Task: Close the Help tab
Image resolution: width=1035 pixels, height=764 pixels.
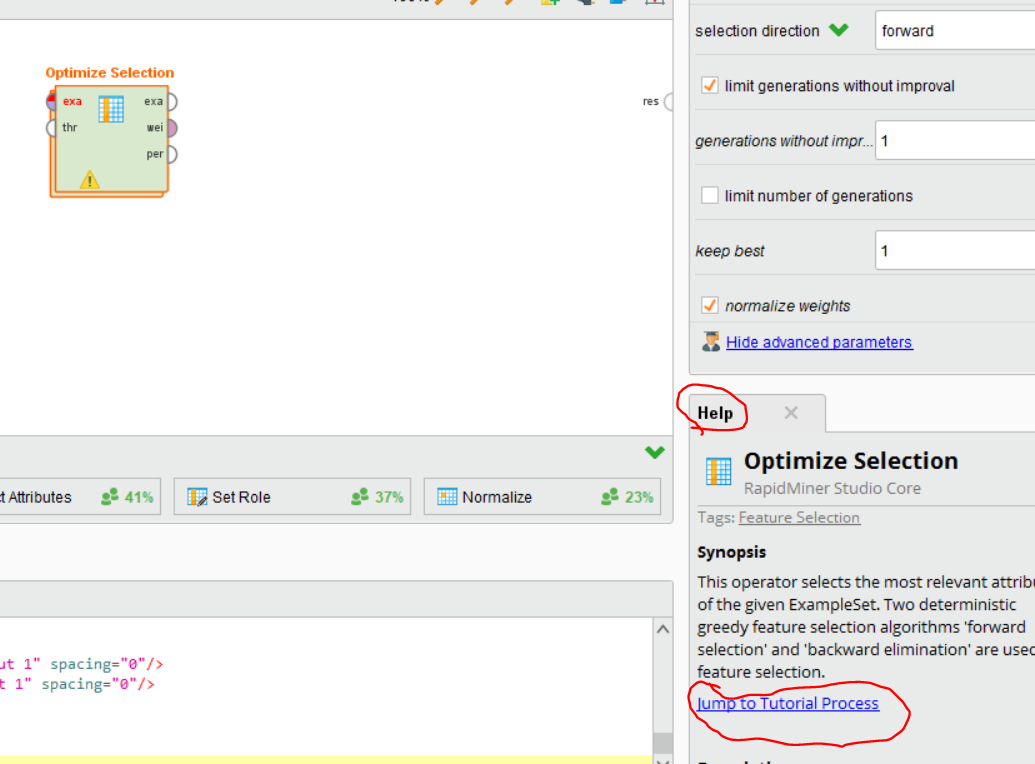Action: click(791, 413)
